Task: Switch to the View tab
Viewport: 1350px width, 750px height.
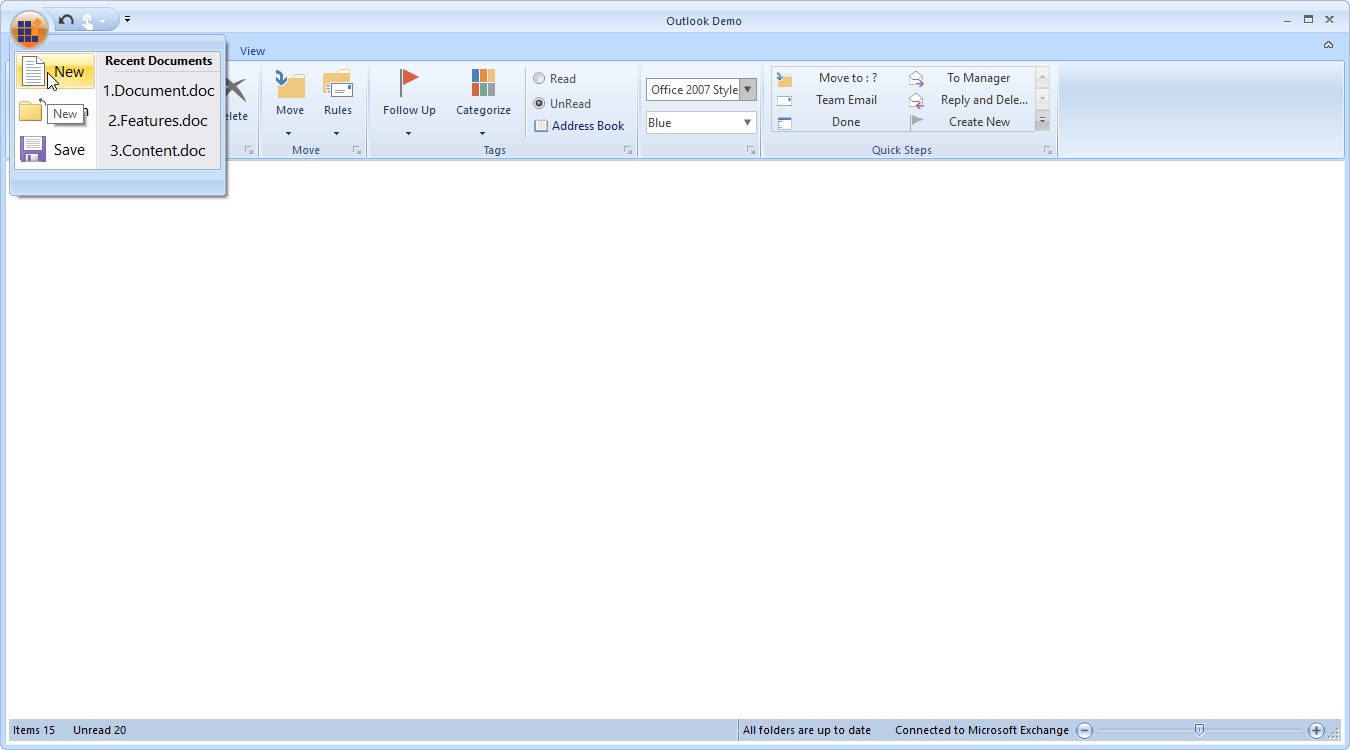Action: coord(252,50)
